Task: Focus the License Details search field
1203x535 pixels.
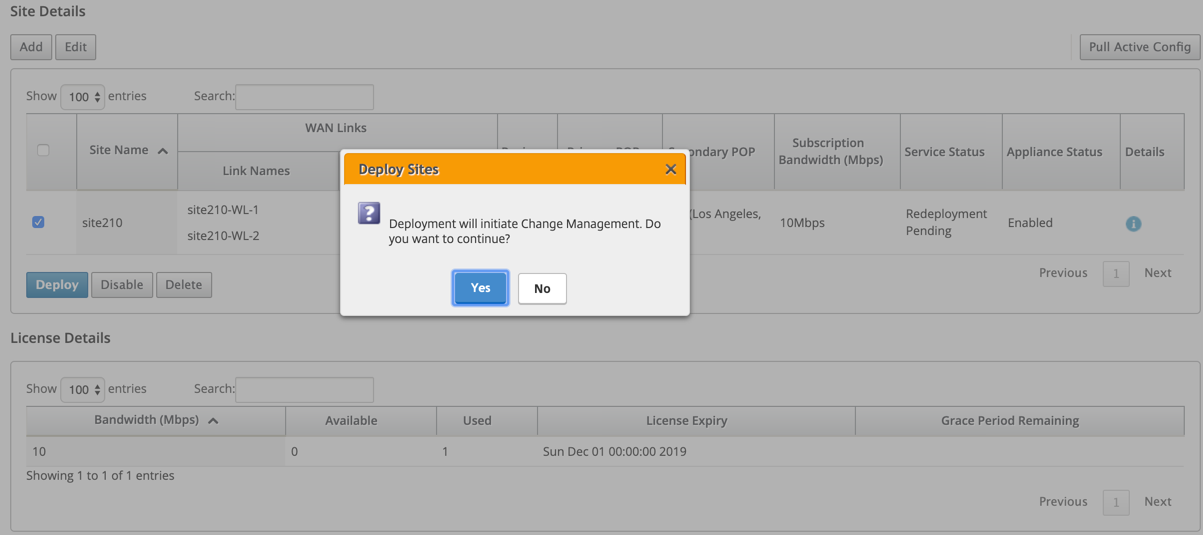Action: [x=304, y=389]
